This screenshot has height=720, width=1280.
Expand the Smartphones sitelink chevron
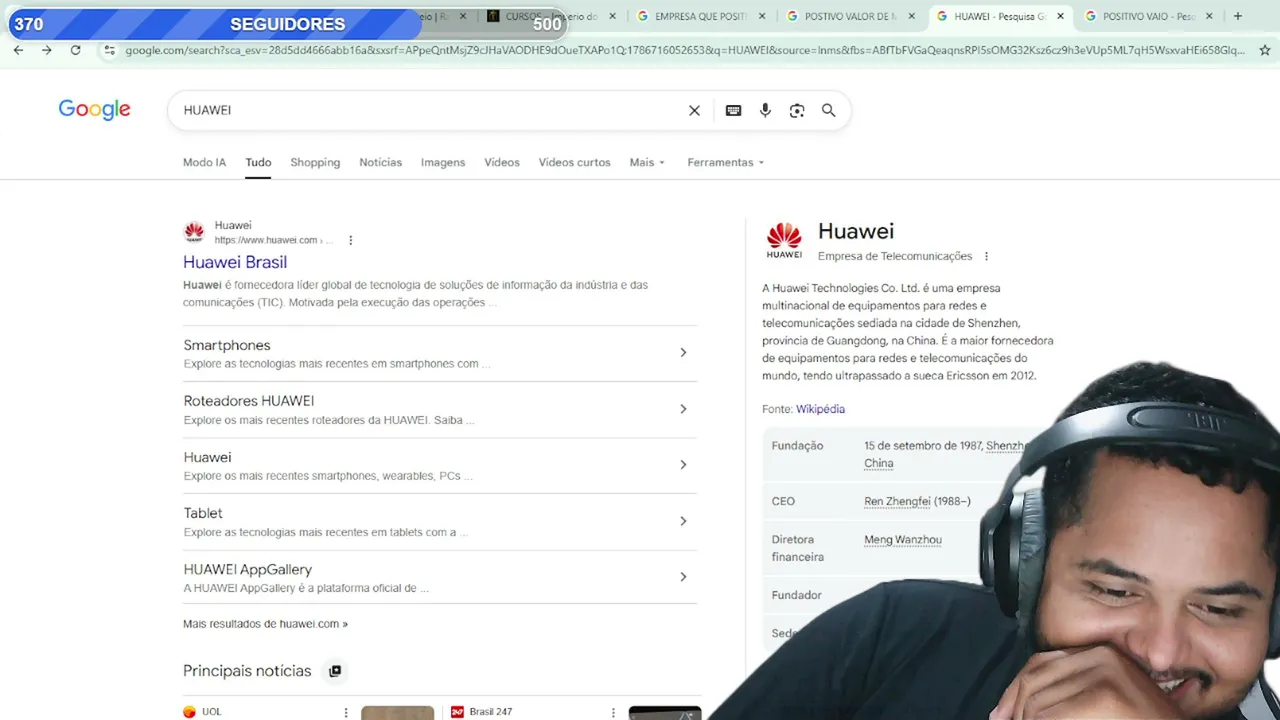coord(683,353)
